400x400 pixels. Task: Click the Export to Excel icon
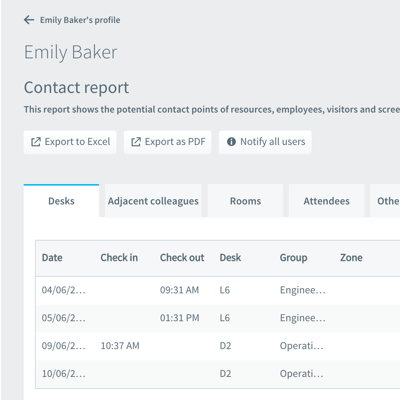click(36, 142)
